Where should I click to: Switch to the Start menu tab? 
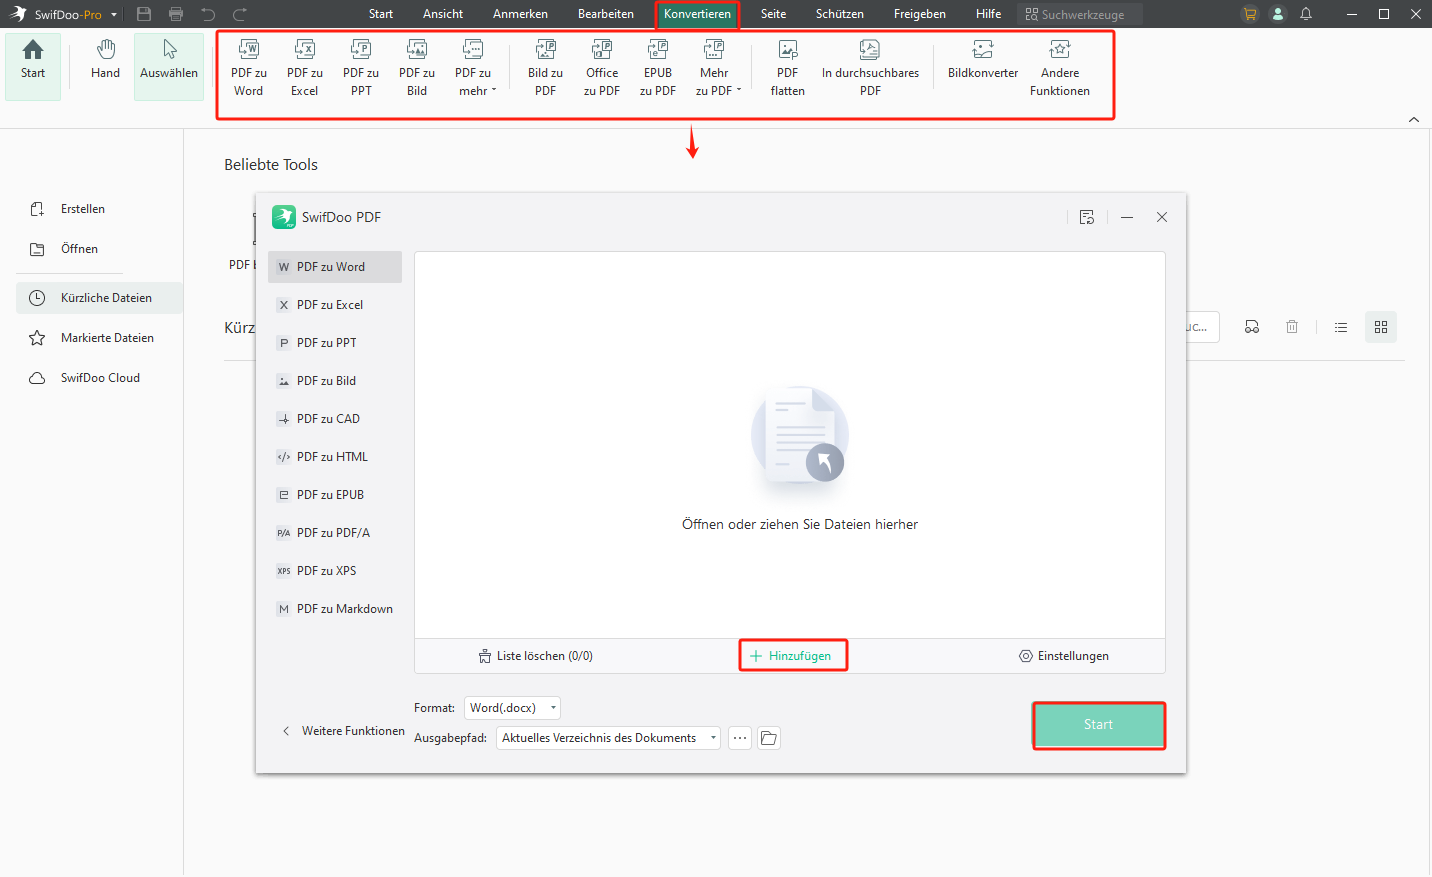tap(381, 14)
